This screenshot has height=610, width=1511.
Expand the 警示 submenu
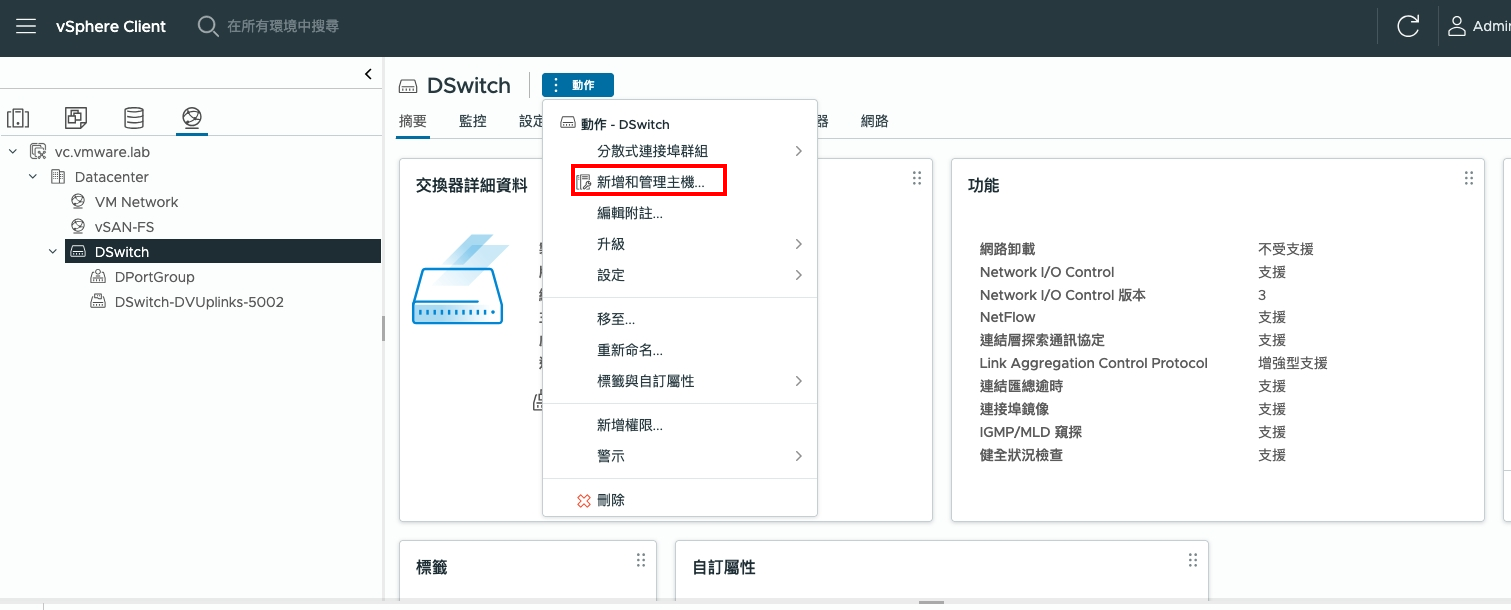point(798,456)
